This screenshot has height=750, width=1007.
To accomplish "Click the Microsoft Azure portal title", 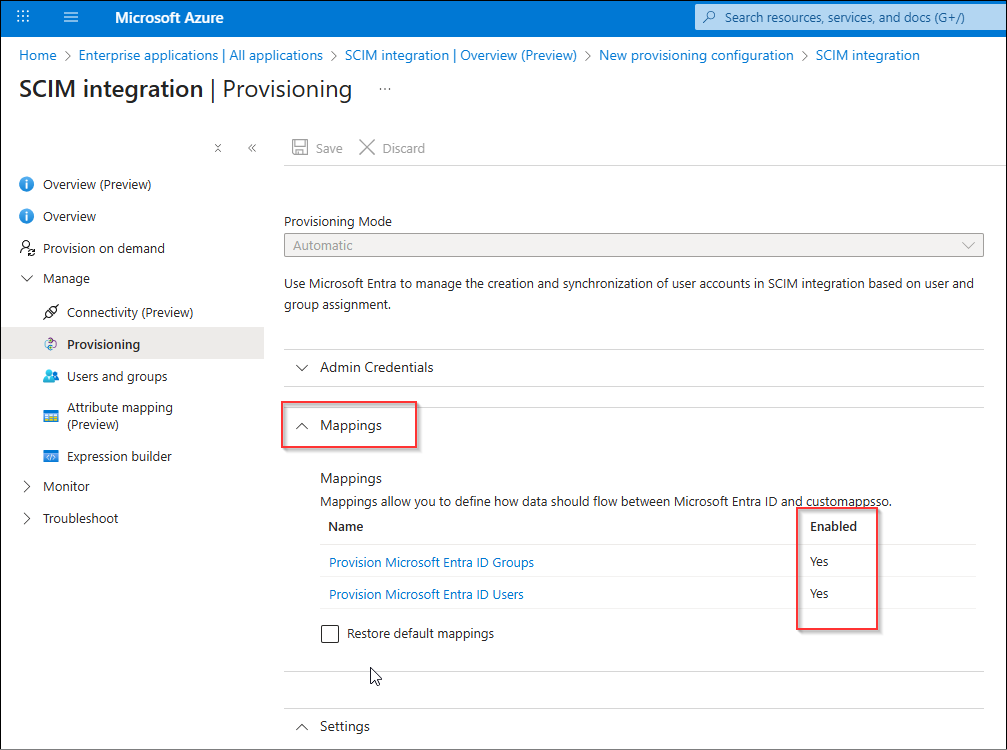I will coord(169,17).
